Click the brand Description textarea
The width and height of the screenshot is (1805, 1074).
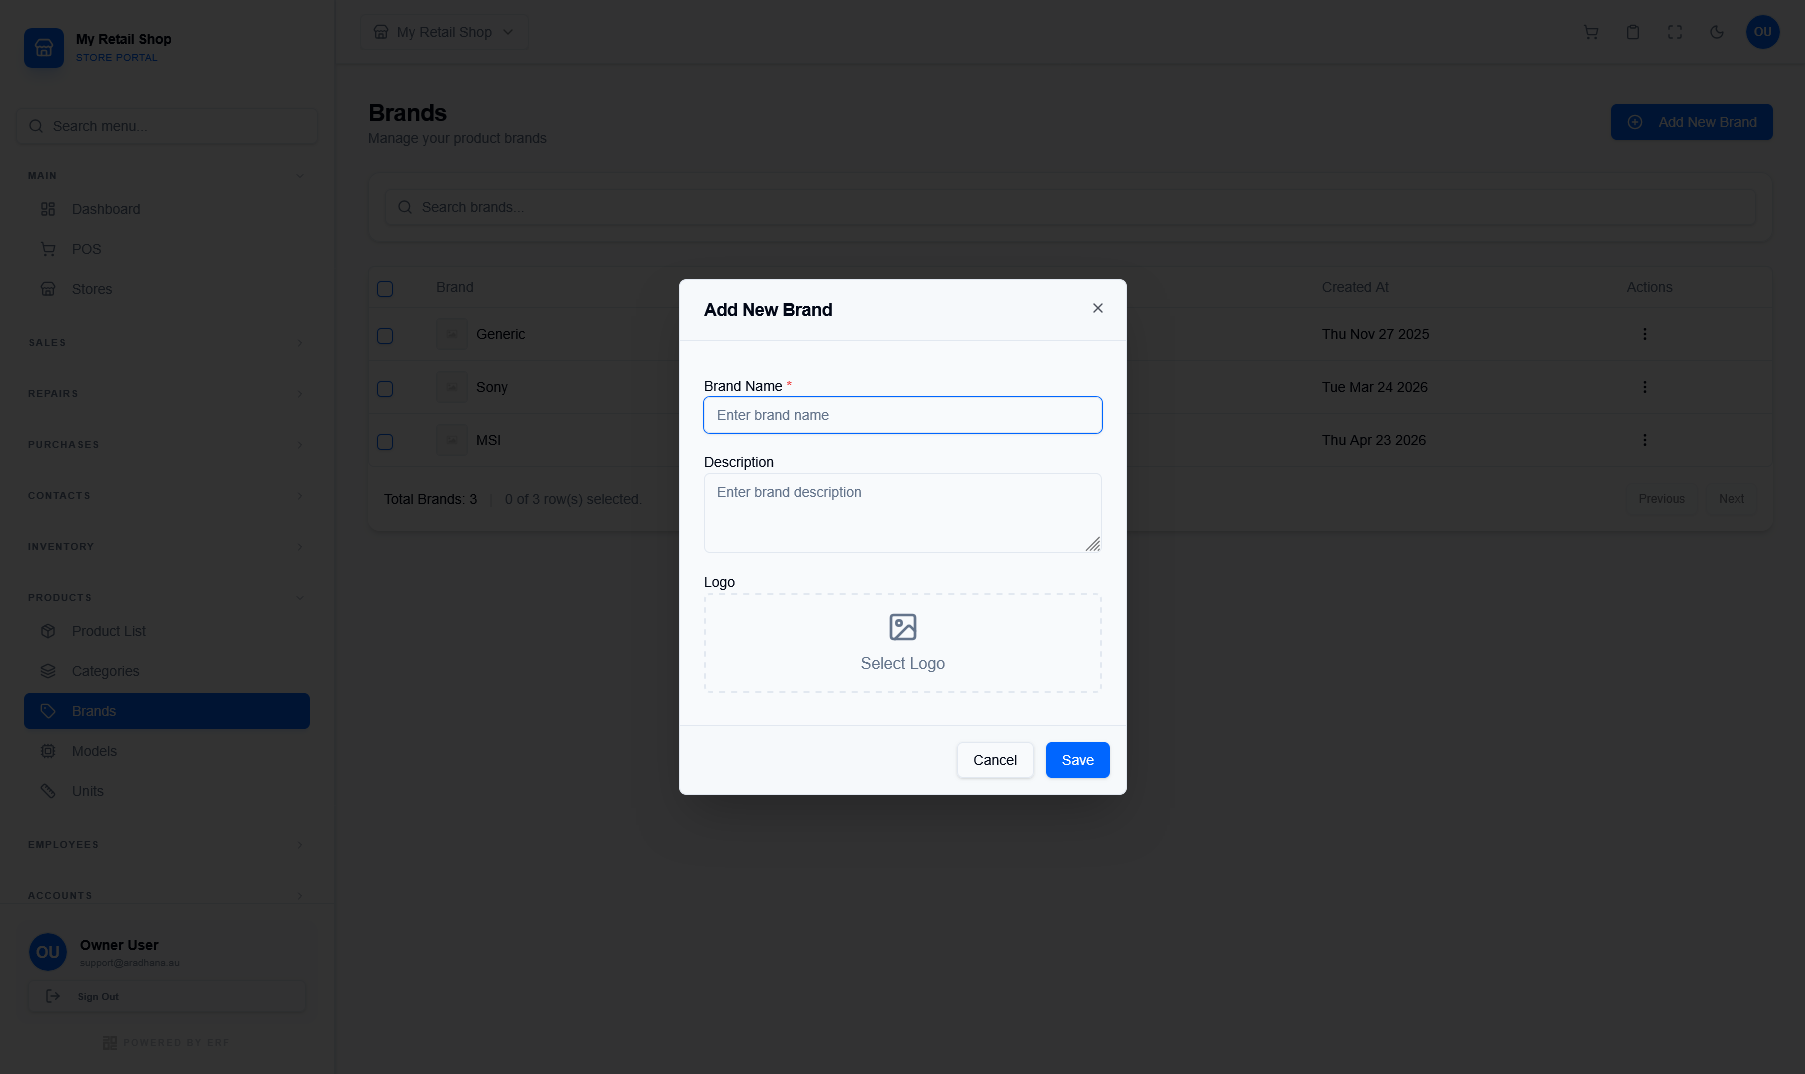[x=903, y=513]
